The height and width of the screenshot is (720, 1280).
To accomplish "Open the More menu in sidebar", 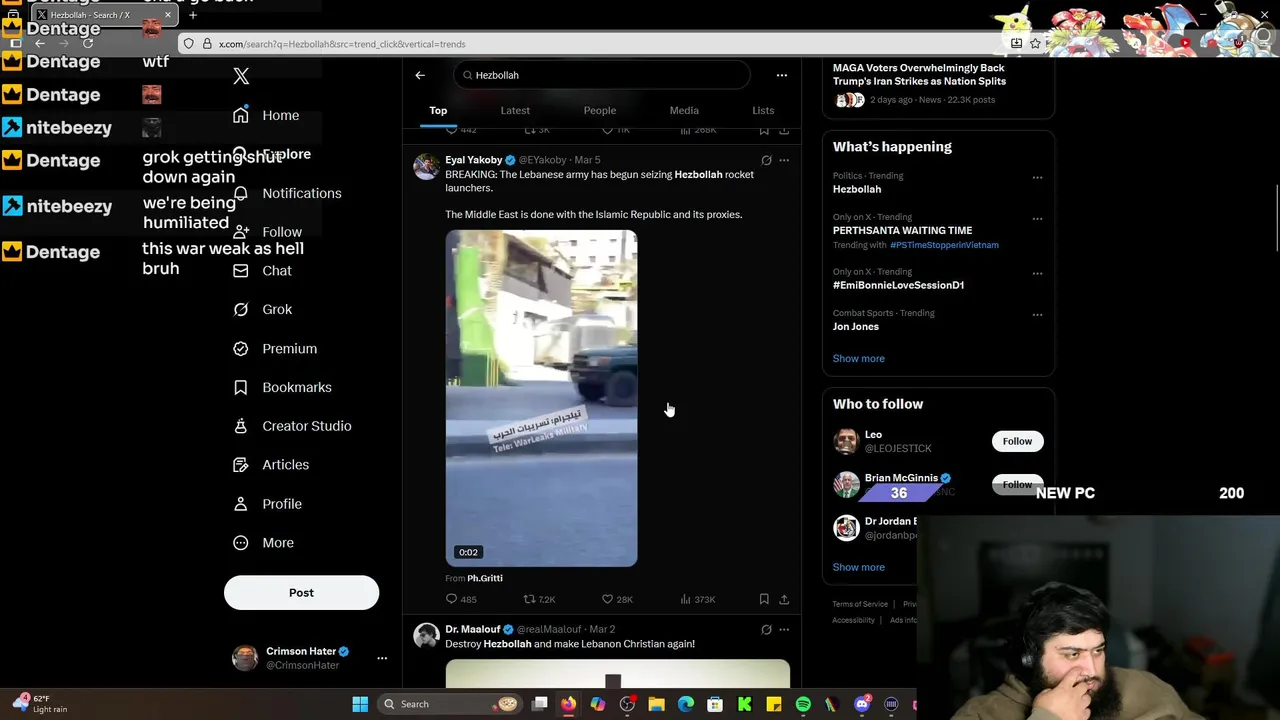I will pos(263,543).
